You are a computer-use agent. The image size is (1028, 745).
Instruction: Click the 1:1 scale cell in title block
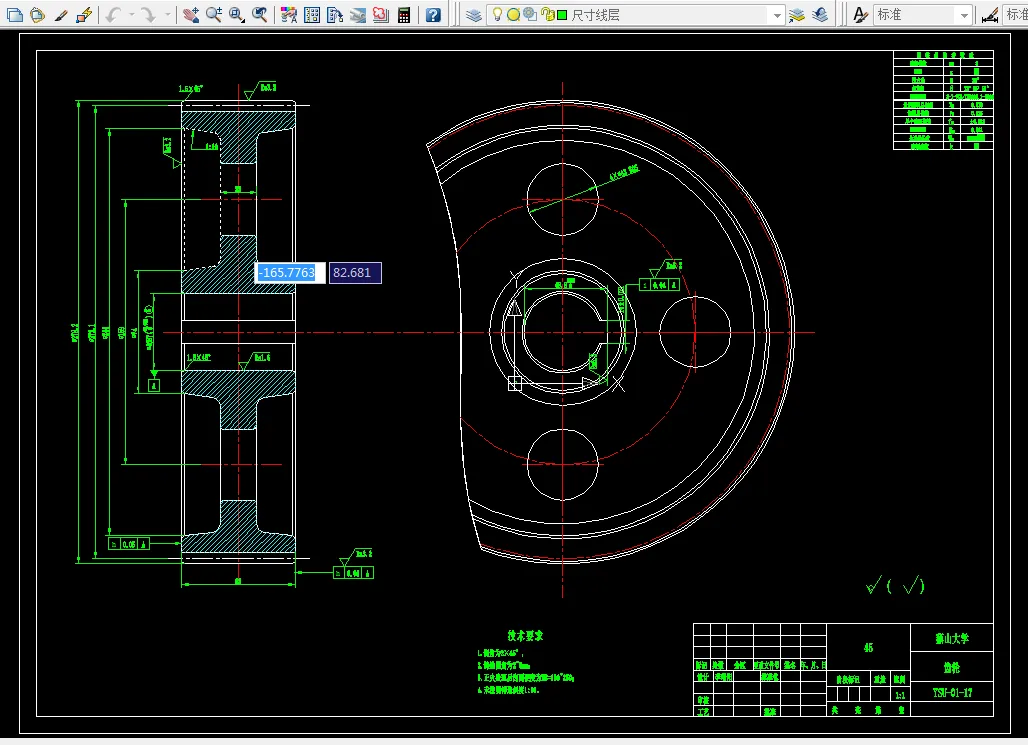coord(900,695)
